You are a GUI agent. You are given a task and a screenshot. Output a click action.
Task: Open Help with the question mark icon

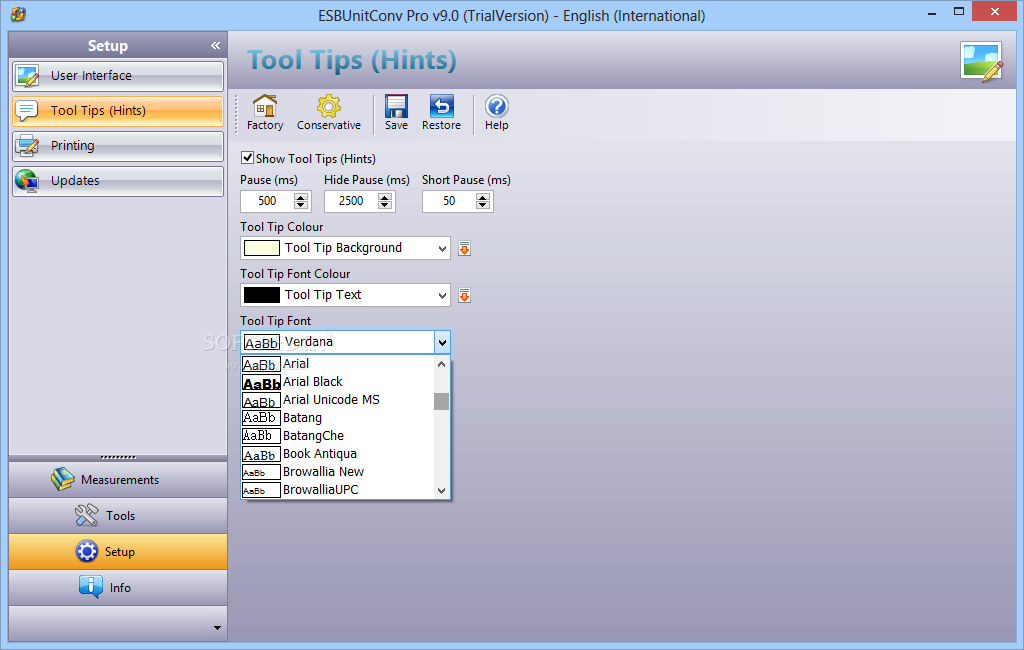(x=496, y=106)
